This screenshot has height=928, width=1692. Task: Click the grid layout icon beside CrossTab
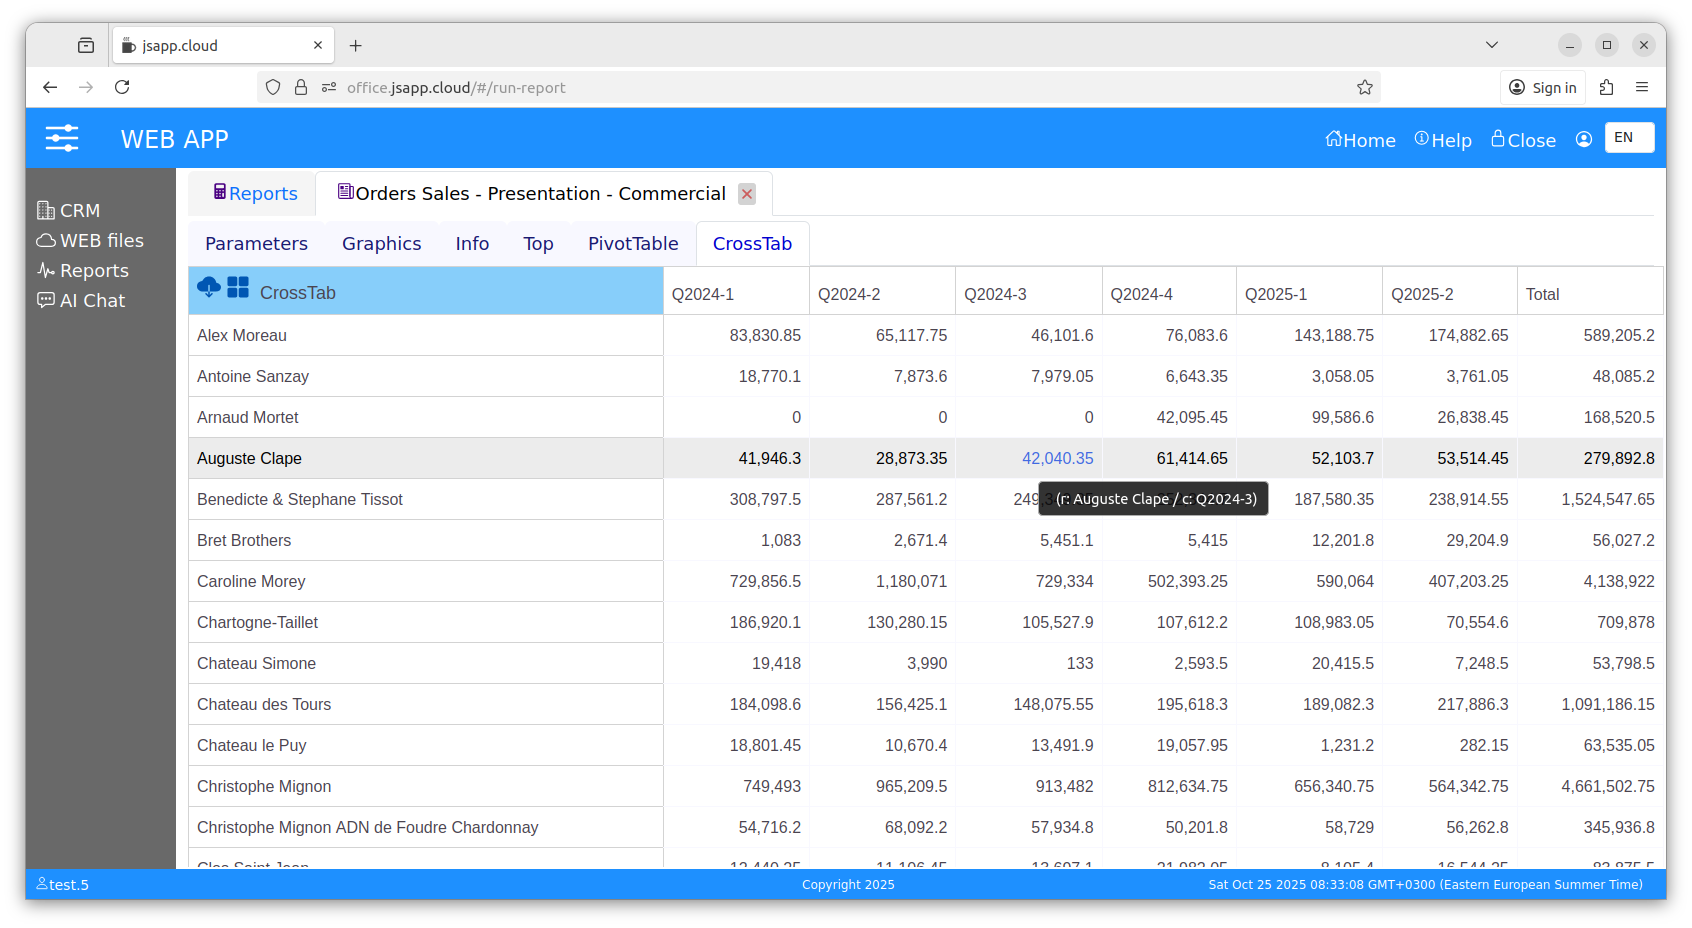pyautogui.click(x=238, y=288)
